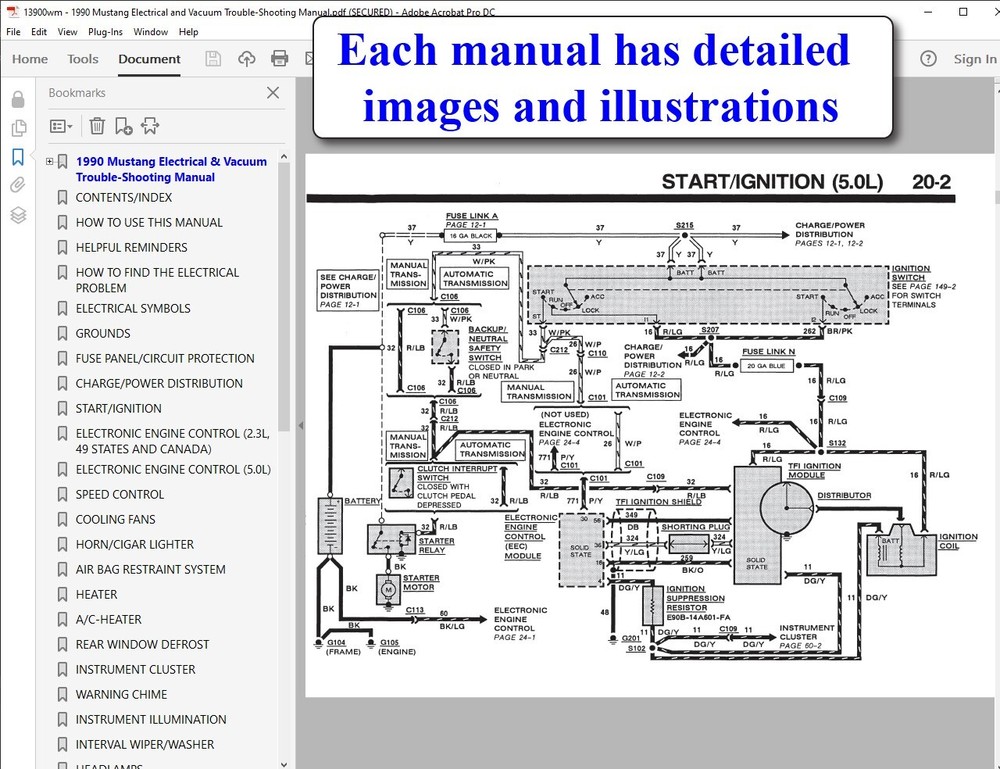Viewport: 1000px width, 769px height.
Task: Close the Bookmarks panel
Action: coord(273,92)
